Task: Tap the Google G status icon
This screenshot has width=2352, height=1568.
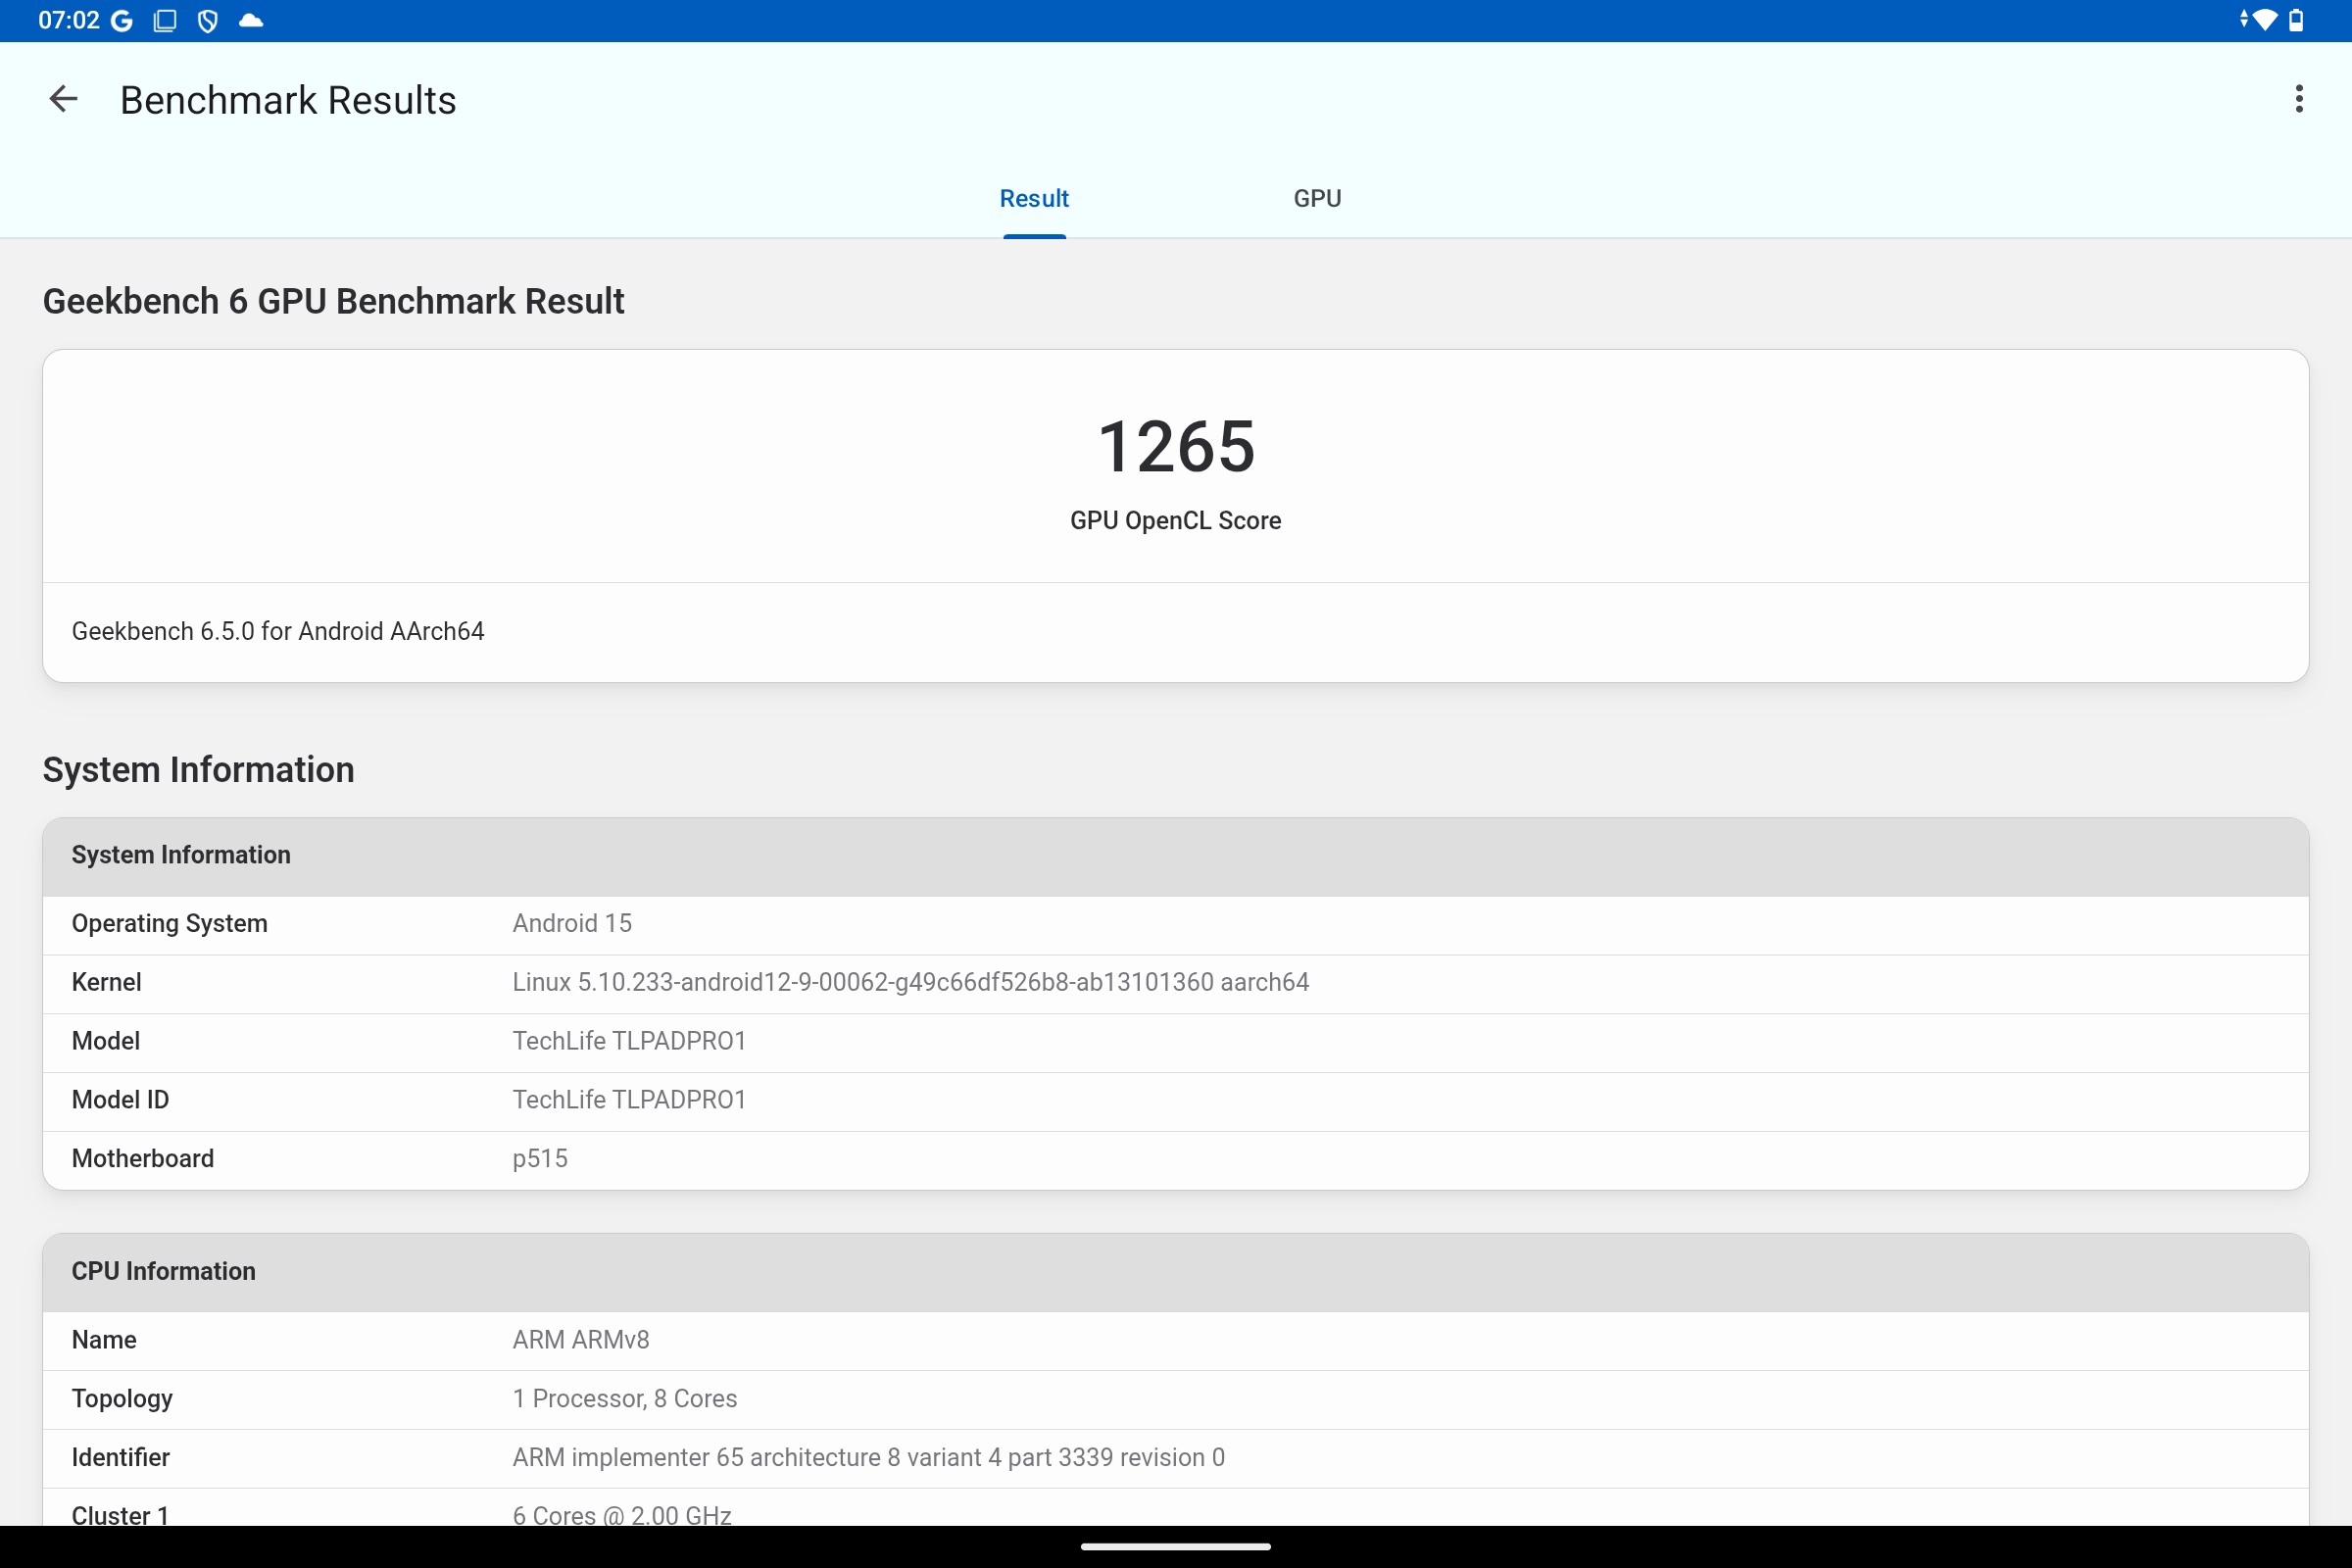Action: pyautogui.click(x=122, y=21)
